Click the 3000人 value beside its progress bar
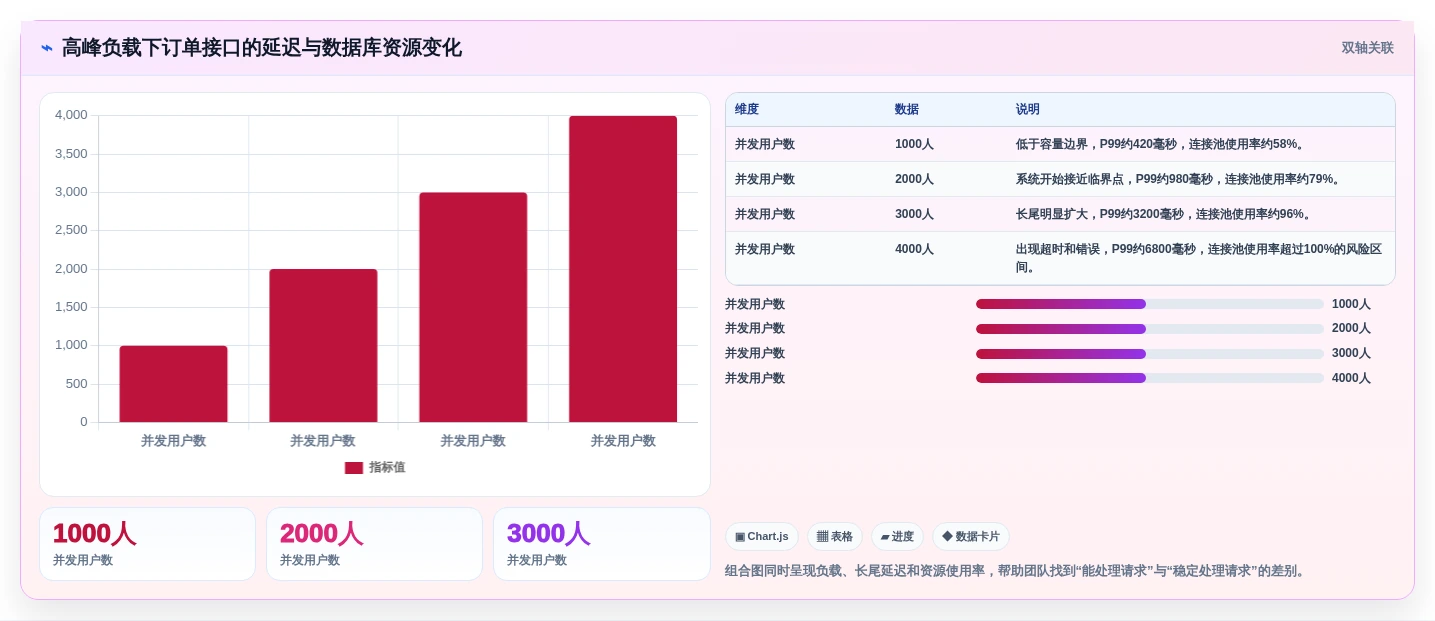1435x621 pixels. [x=1351, y=354]
